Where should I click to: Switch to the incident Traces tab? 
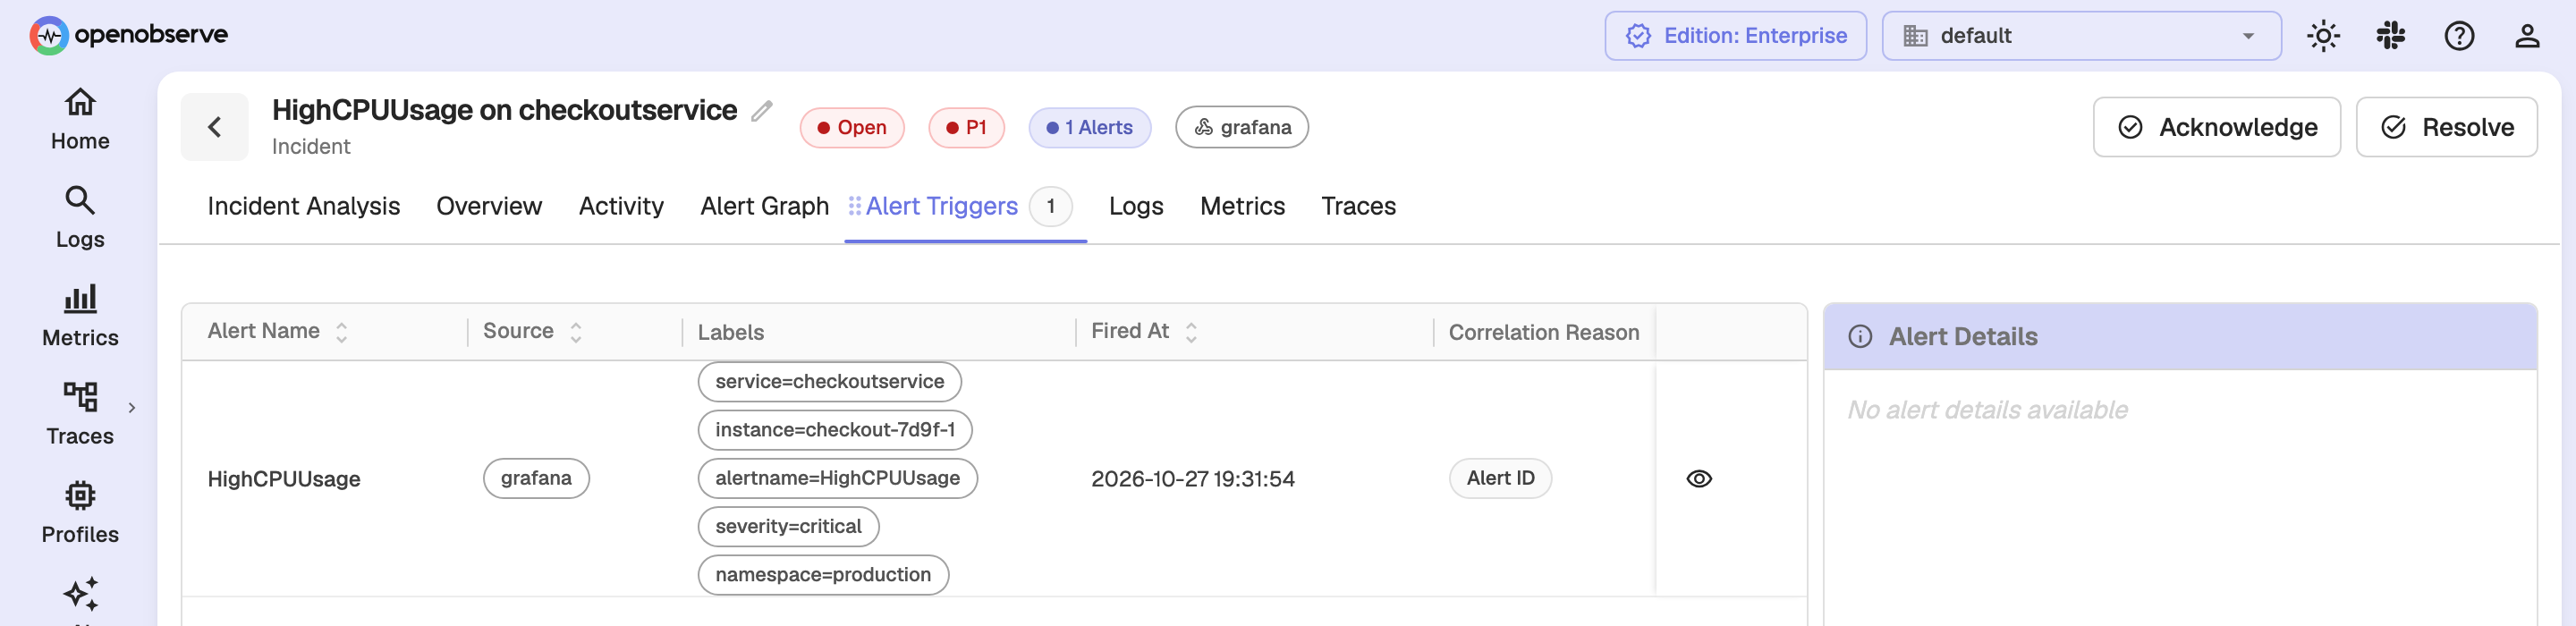point(1358,206)
